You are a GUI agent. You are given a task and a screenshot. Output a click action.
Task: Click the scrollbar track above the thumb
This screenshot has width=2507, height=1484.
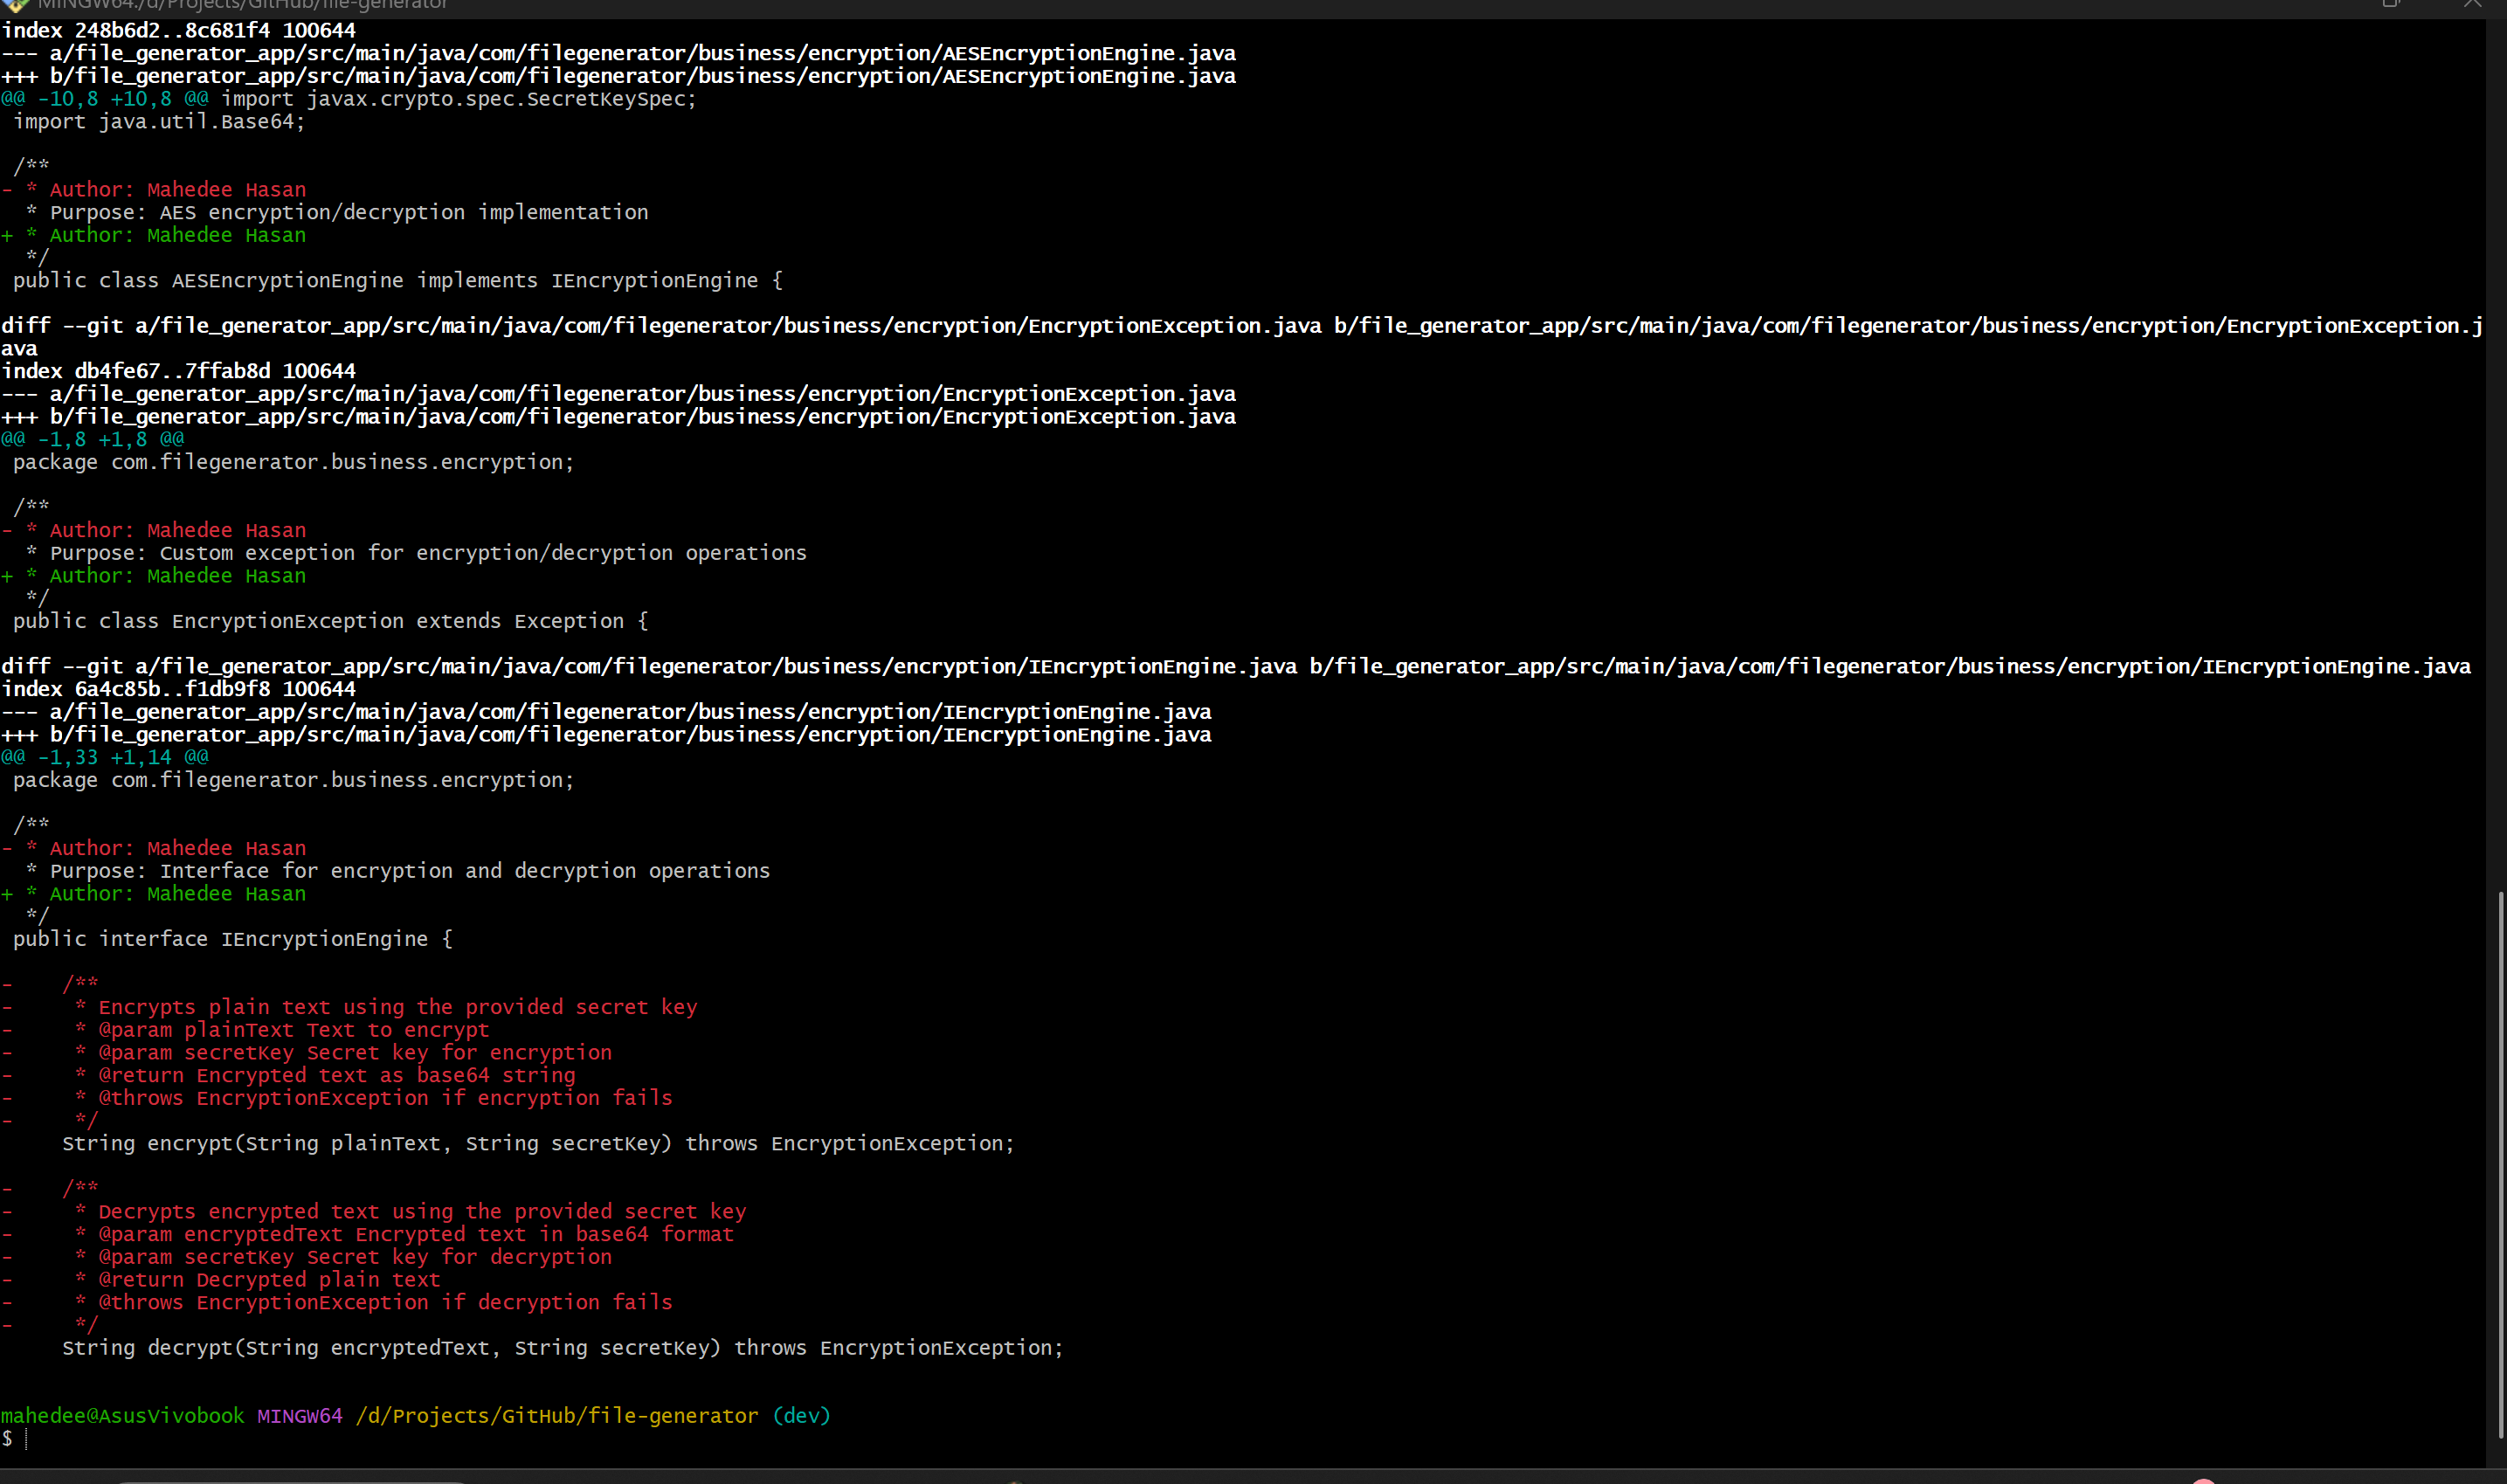pos(2499,450)
